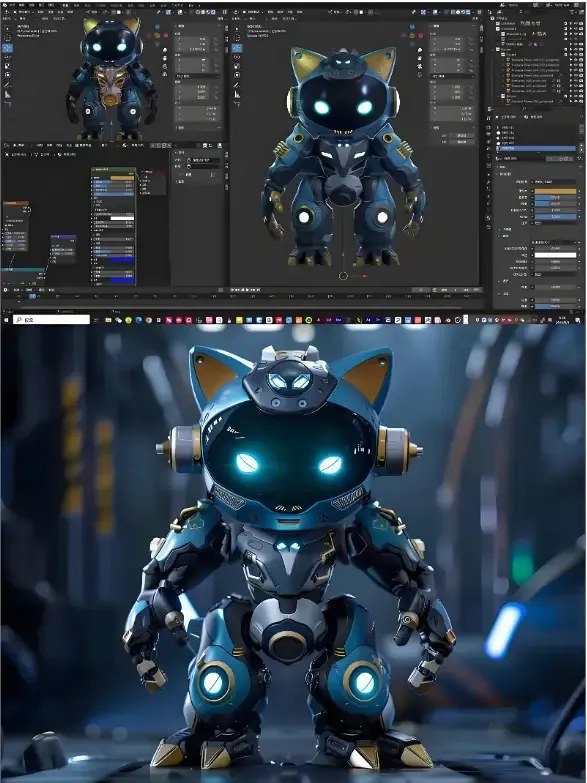Click yellow base color swatch in Properties panel
The height and width of the screenshot is (783, 587).
click(x=556, y=191)
